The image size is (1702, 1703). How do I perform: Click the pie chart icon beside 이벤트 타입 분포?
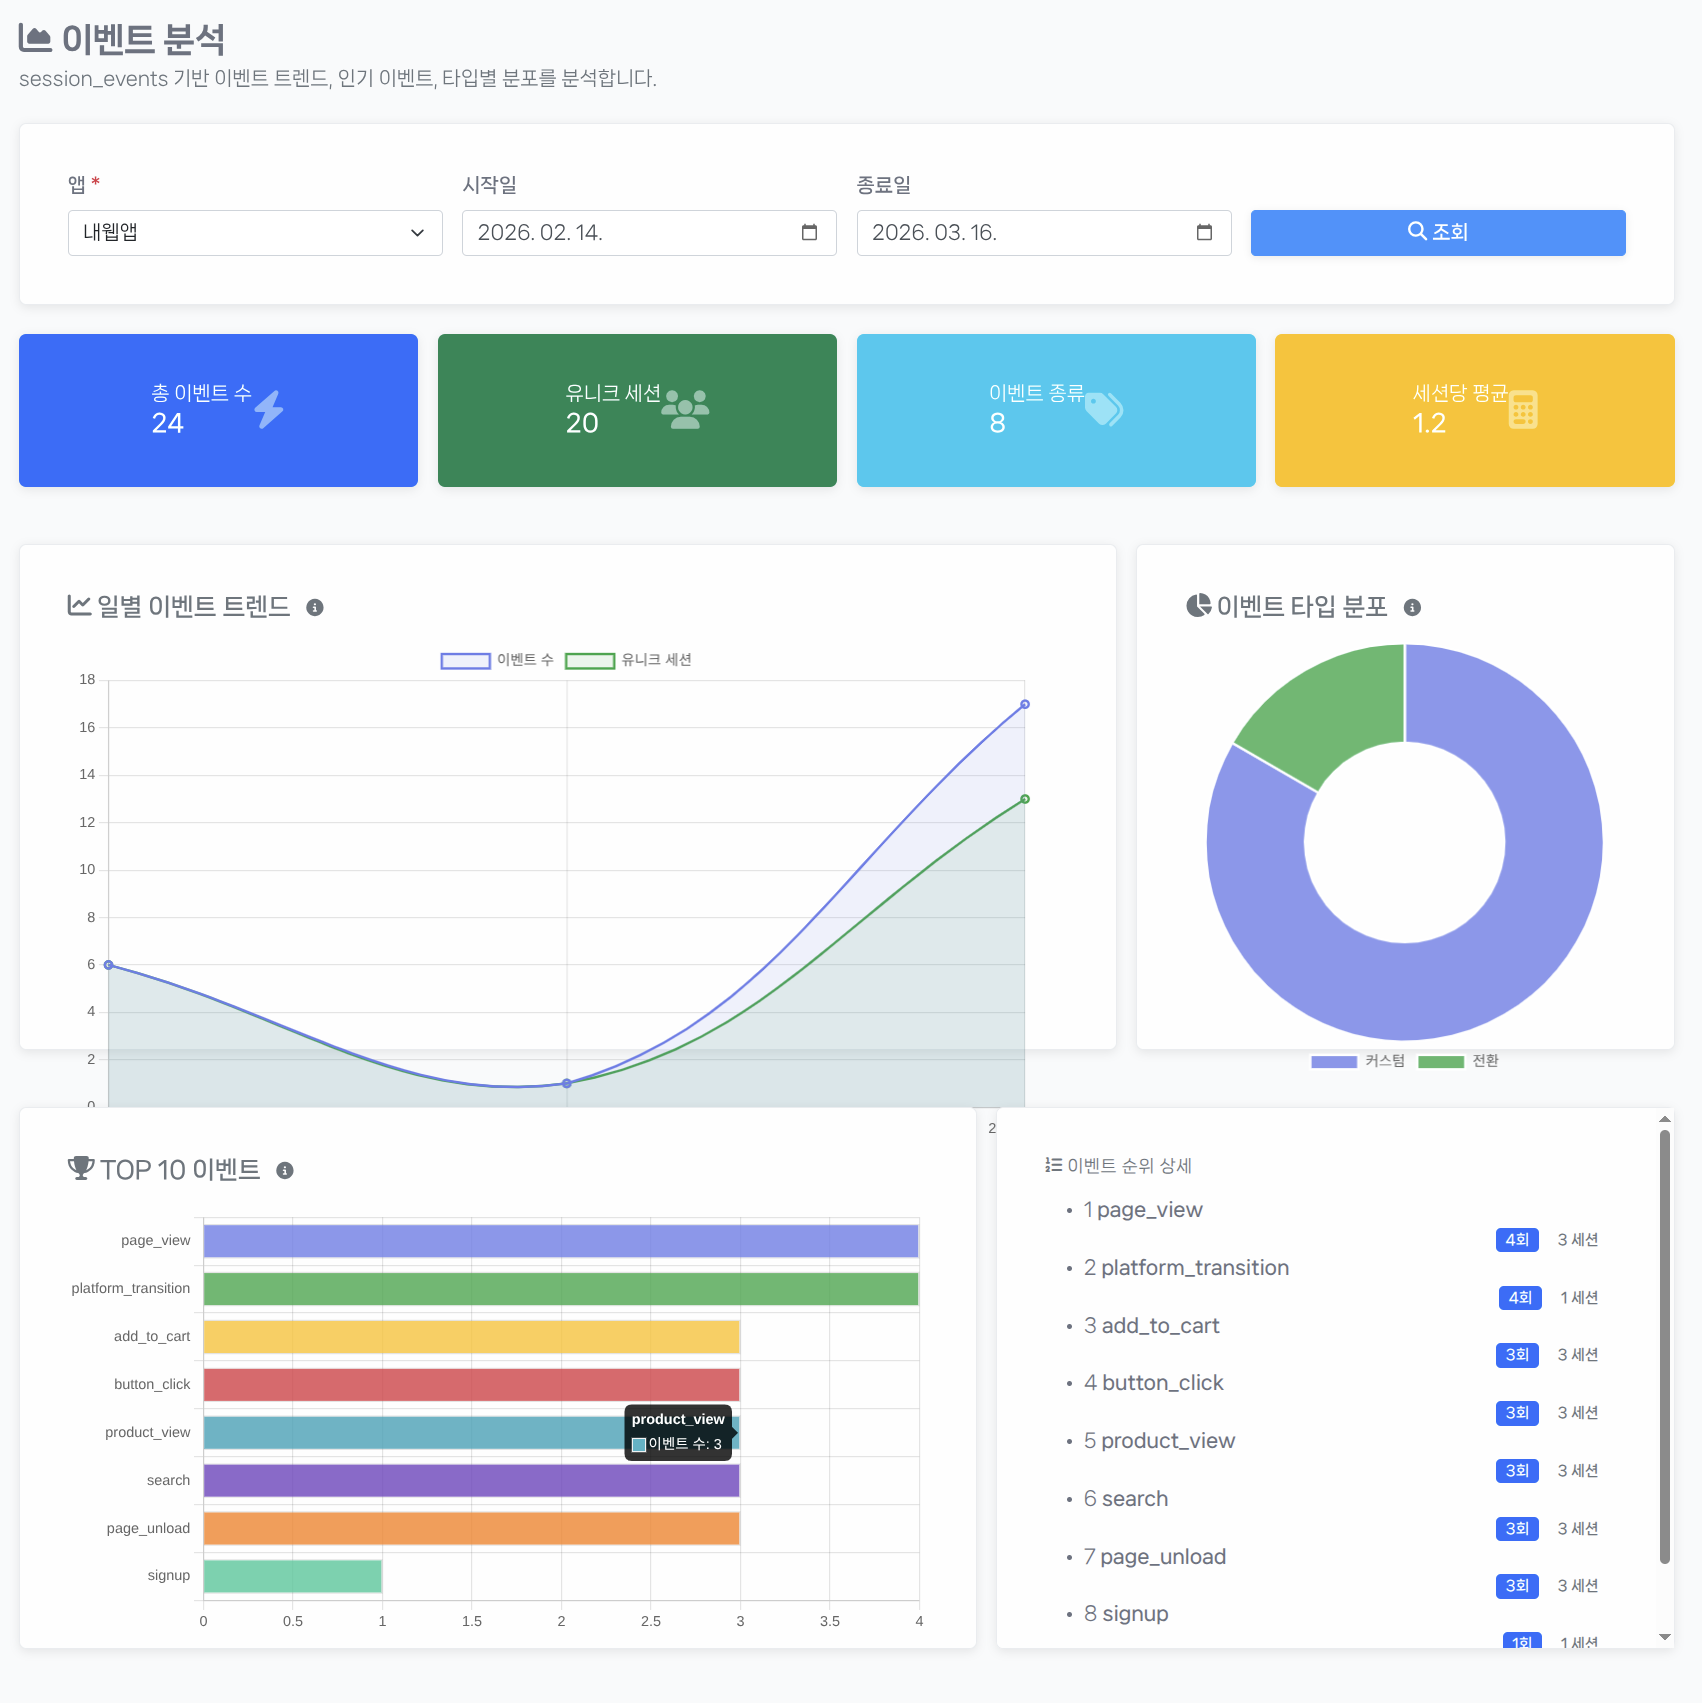tap(1198, 605)
